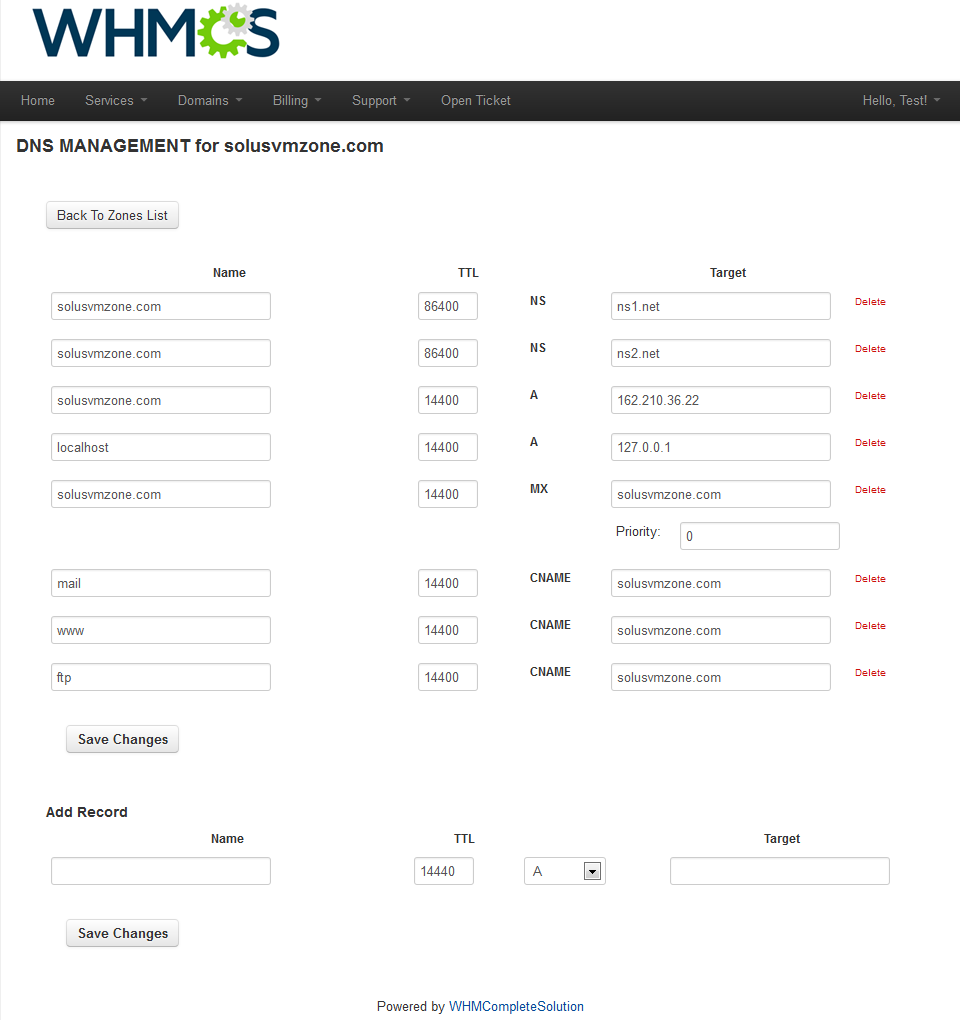The width and height of the screenshot is (960, 1020).
Task: Edit TTL of the mail CNAME record
Action: click(x=447, y=583)
